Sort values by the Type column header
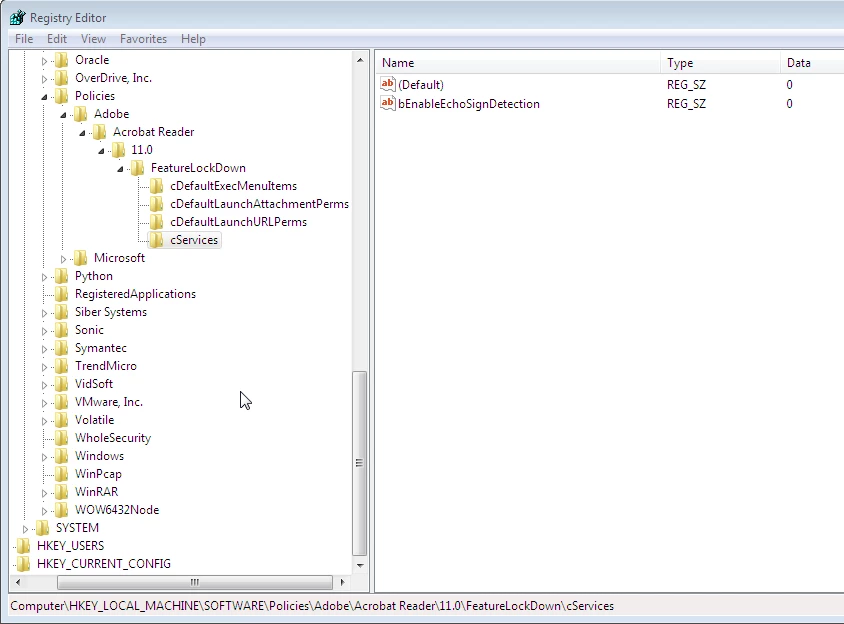 tap(720, 62)
